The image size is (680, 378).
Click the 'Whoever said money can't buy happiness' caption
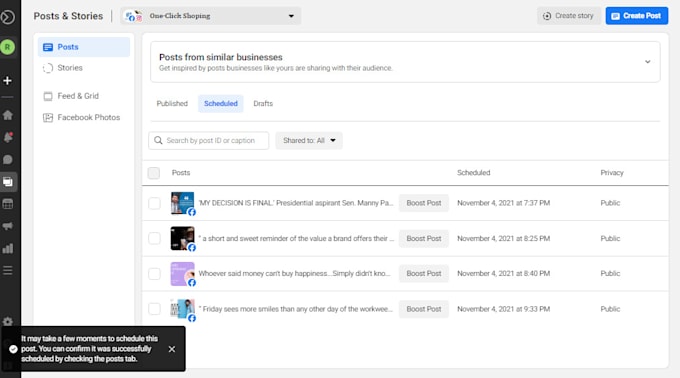[x=294, y=274]
